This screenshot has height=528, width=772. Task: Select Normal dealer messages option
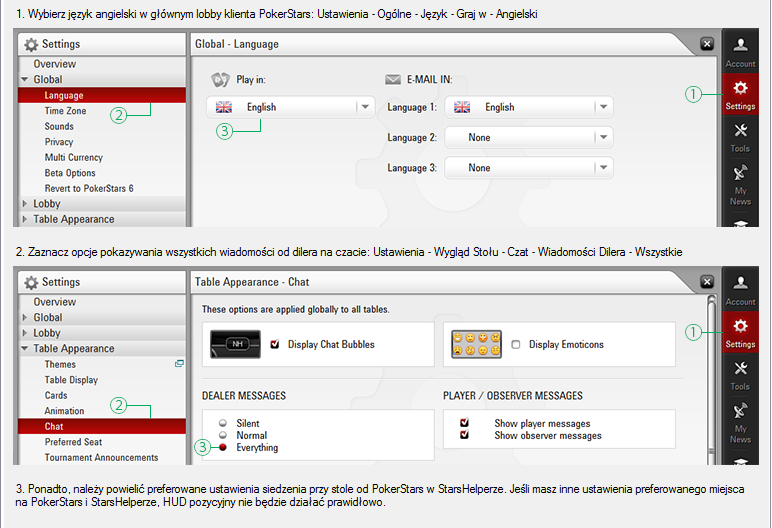pyautogui.click(x=223, y=435)
